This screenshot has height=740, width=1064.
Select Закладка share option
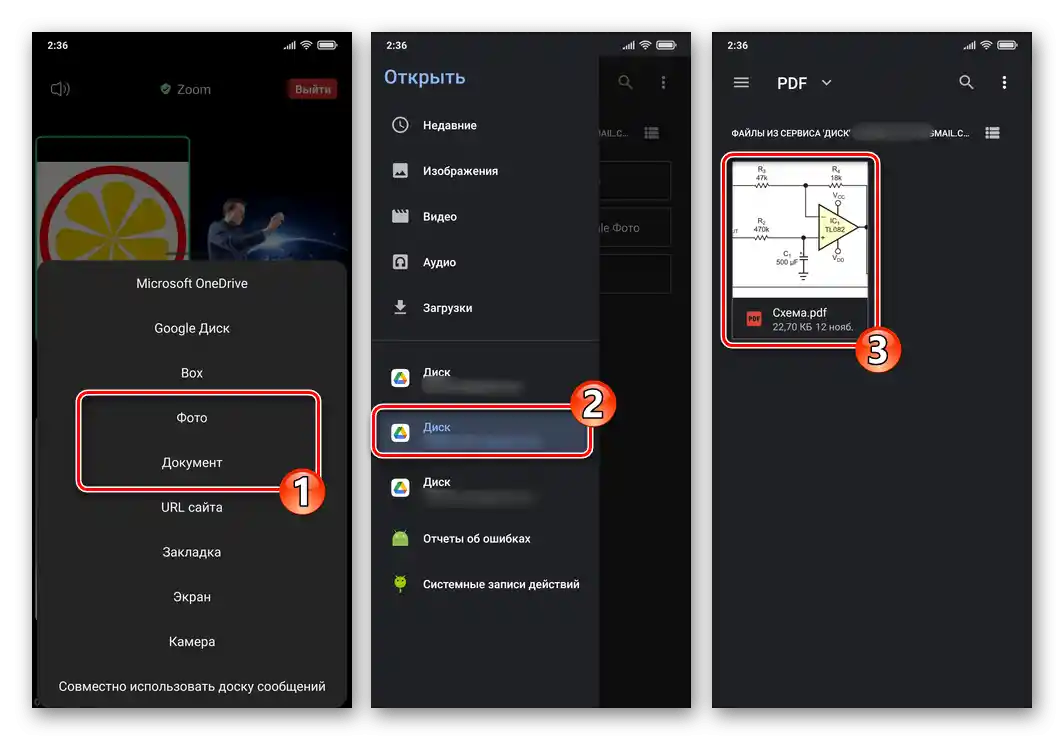[x=192, y=552]
